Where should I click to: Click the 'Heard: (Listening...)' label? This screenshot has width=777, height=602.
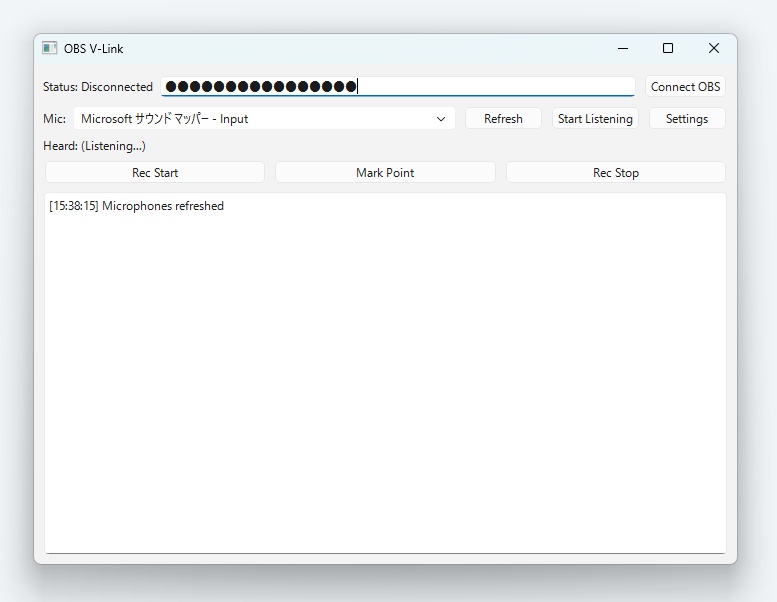click(x=94, y=146)
